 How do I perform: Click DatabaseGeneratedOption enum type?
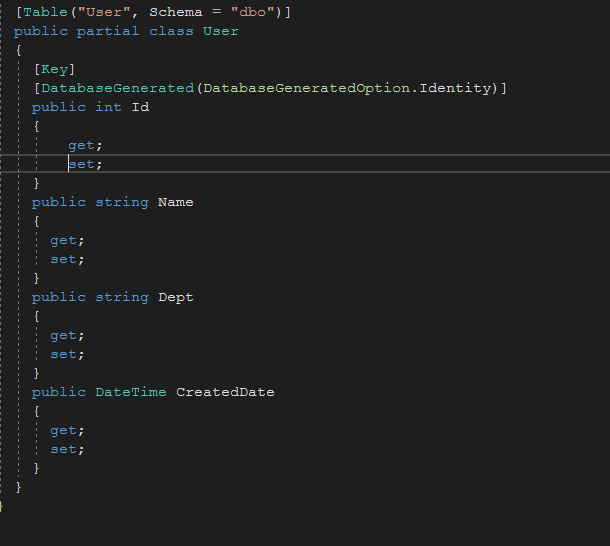coord(307,88)
